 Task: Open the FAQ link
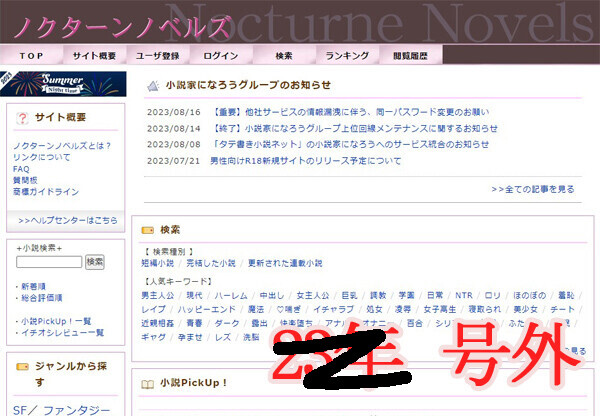point(21,169)
